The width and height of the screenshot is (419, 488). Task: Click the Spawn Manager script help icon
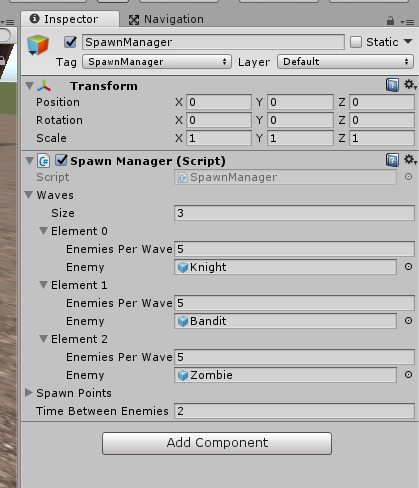(392, 160)
